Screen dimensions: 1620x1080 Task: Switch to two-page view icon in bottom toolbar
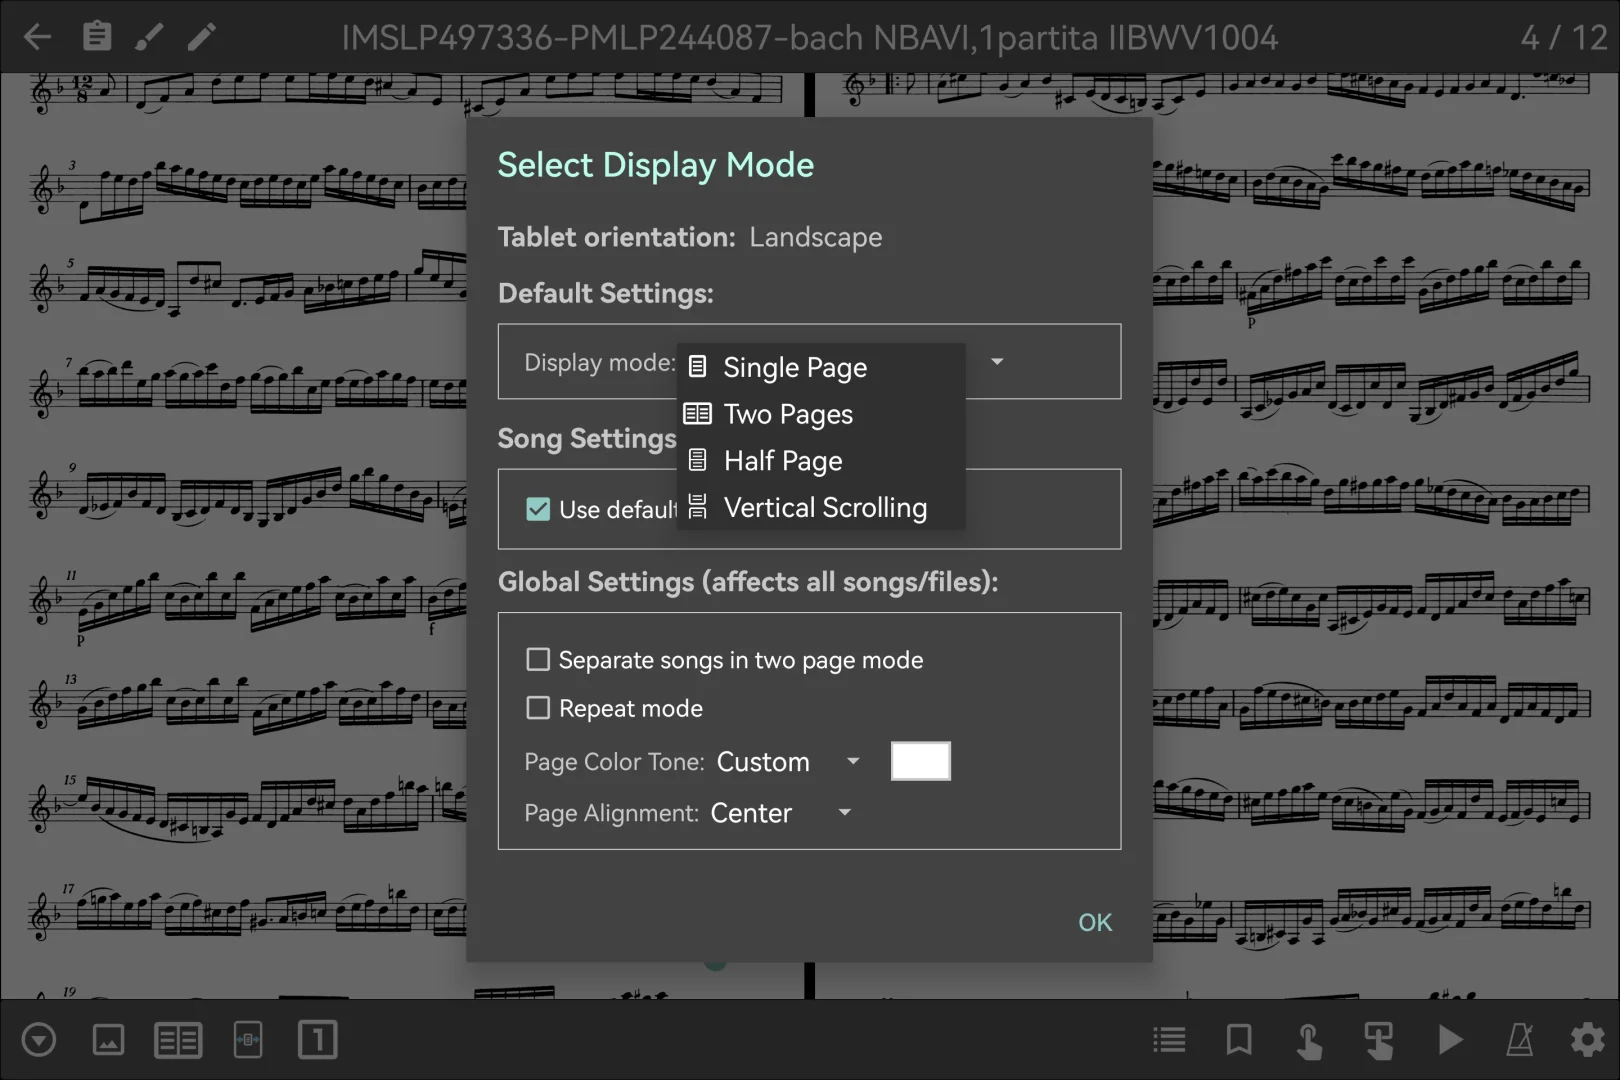coord(178,1040)
